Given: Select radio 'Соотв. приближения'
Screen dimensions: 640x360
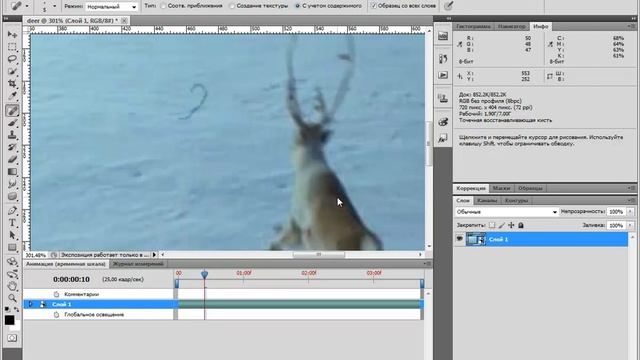Looking at the screenshot, I should pyautogui.click(x=163, y=6).
